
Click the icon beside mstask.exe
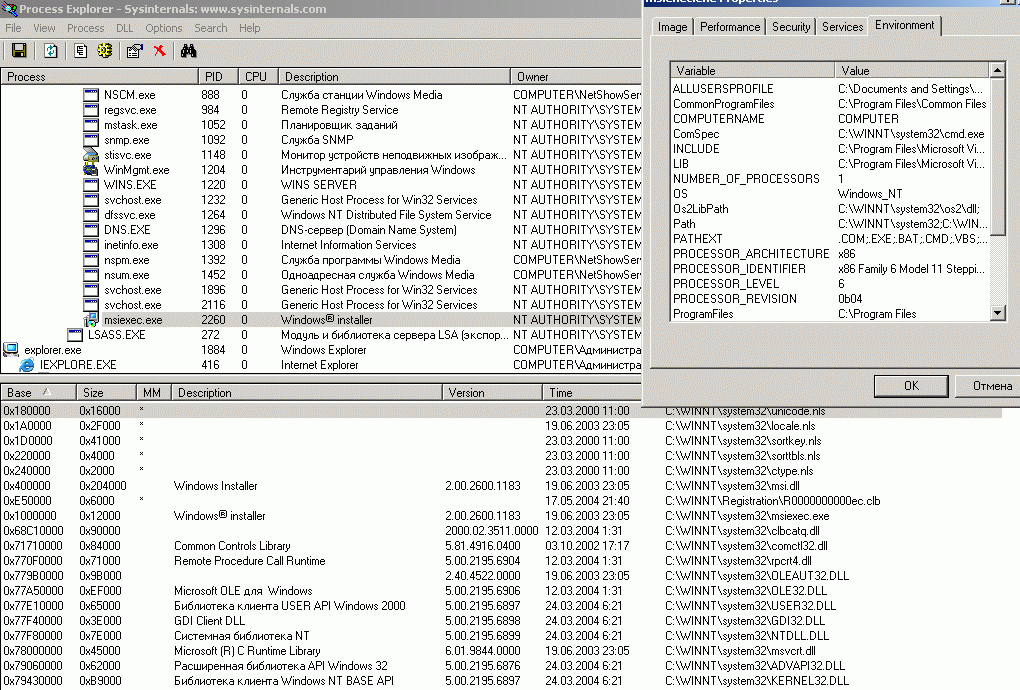point(91,125)
